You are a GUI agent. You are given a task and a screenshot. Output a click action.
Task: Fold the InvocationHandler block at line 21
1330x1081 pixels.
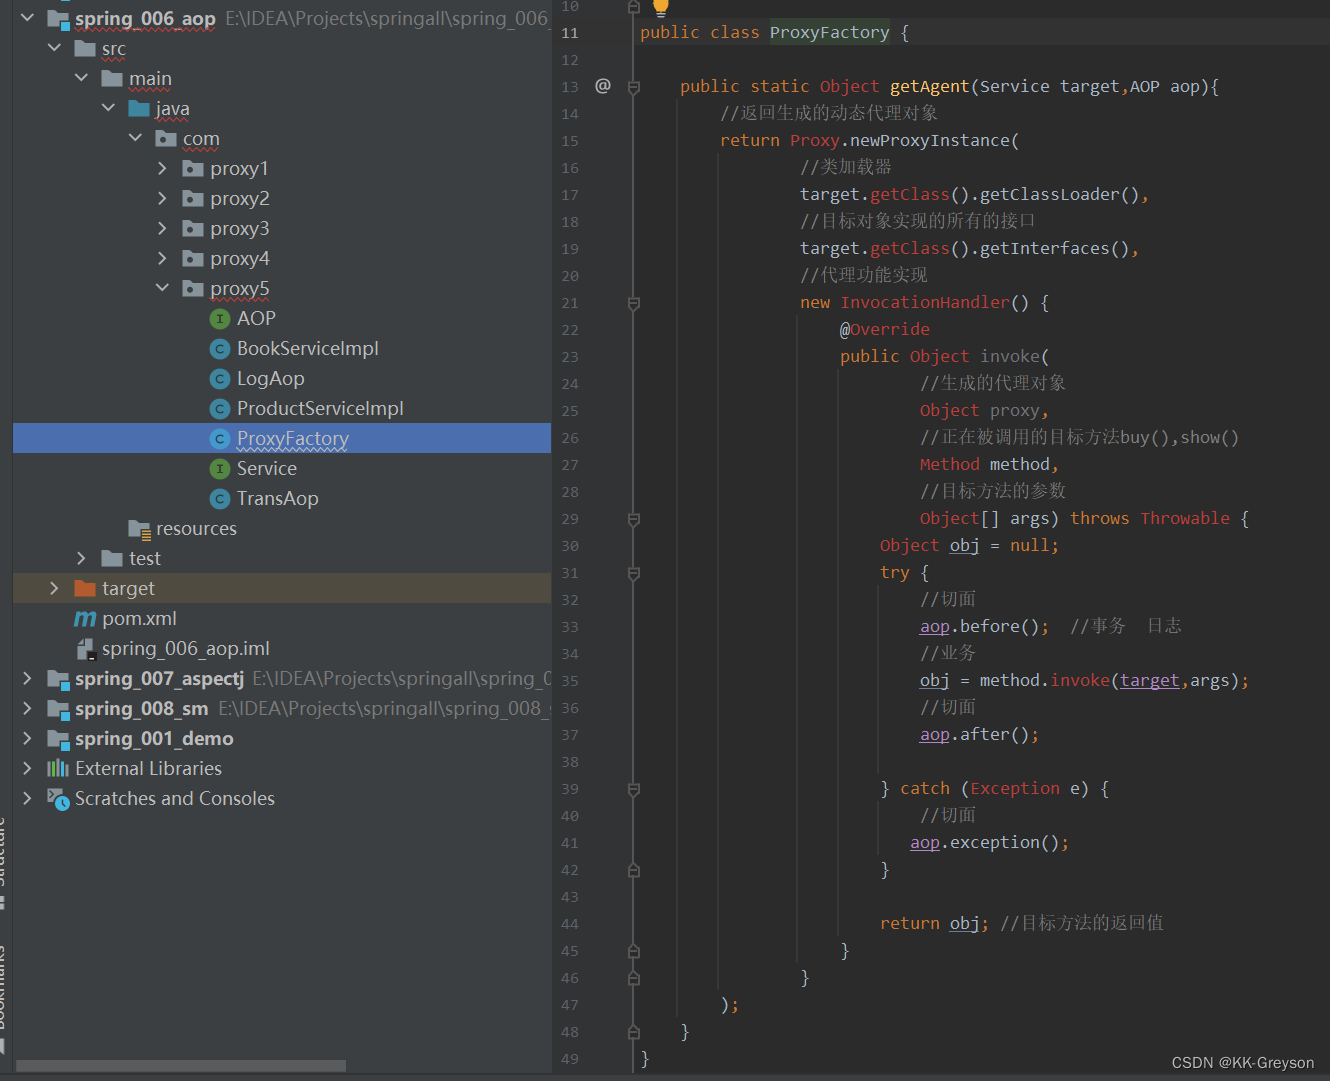pos(633,303)
